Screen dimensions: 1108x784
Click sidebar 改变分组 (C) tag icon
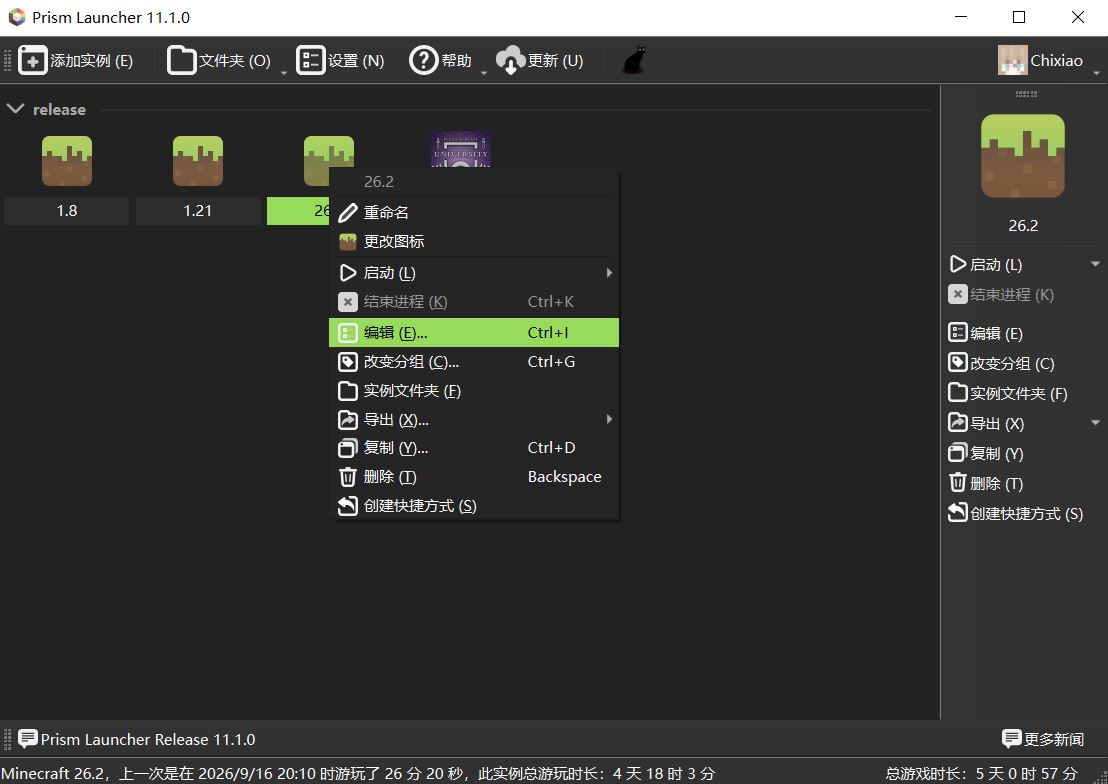pos(957,363)
